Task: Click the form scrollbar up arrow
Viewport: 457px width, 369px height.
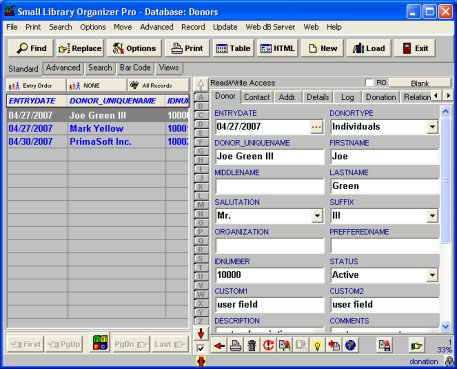Action: click(x=445, y=111)
